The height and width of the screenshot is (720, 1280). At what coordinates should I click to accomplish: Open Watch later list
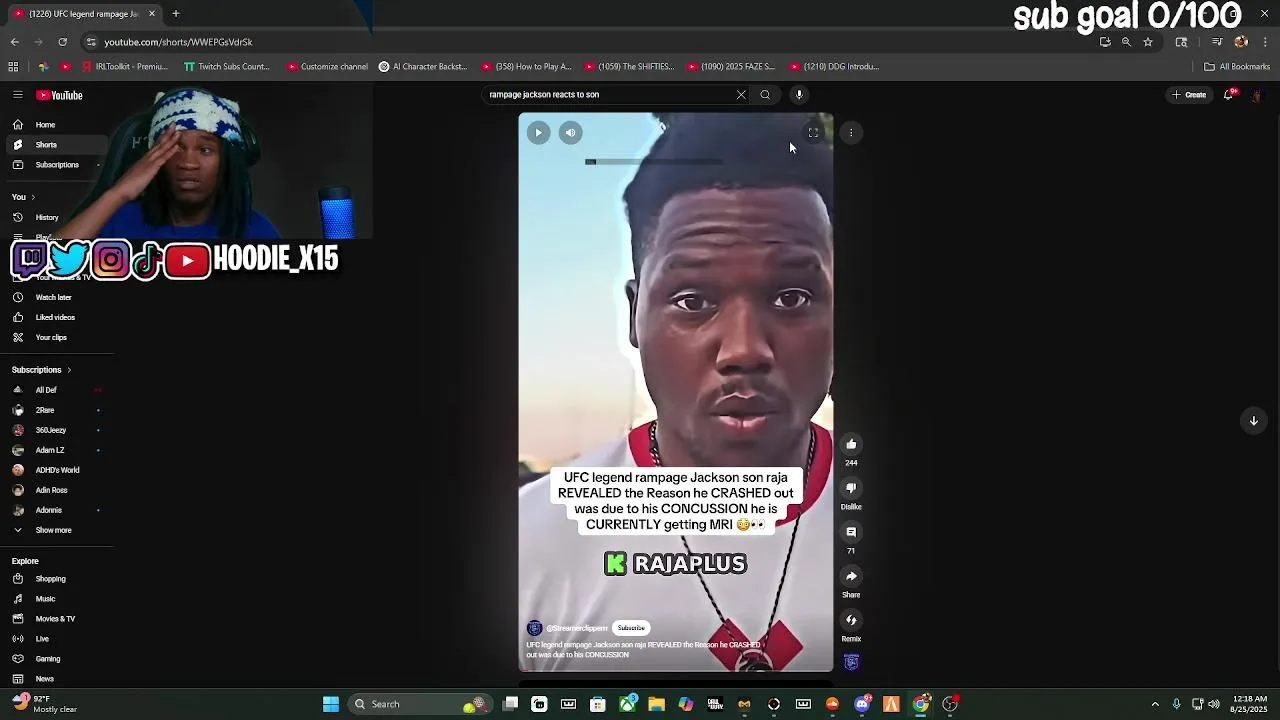coord(55,297)
